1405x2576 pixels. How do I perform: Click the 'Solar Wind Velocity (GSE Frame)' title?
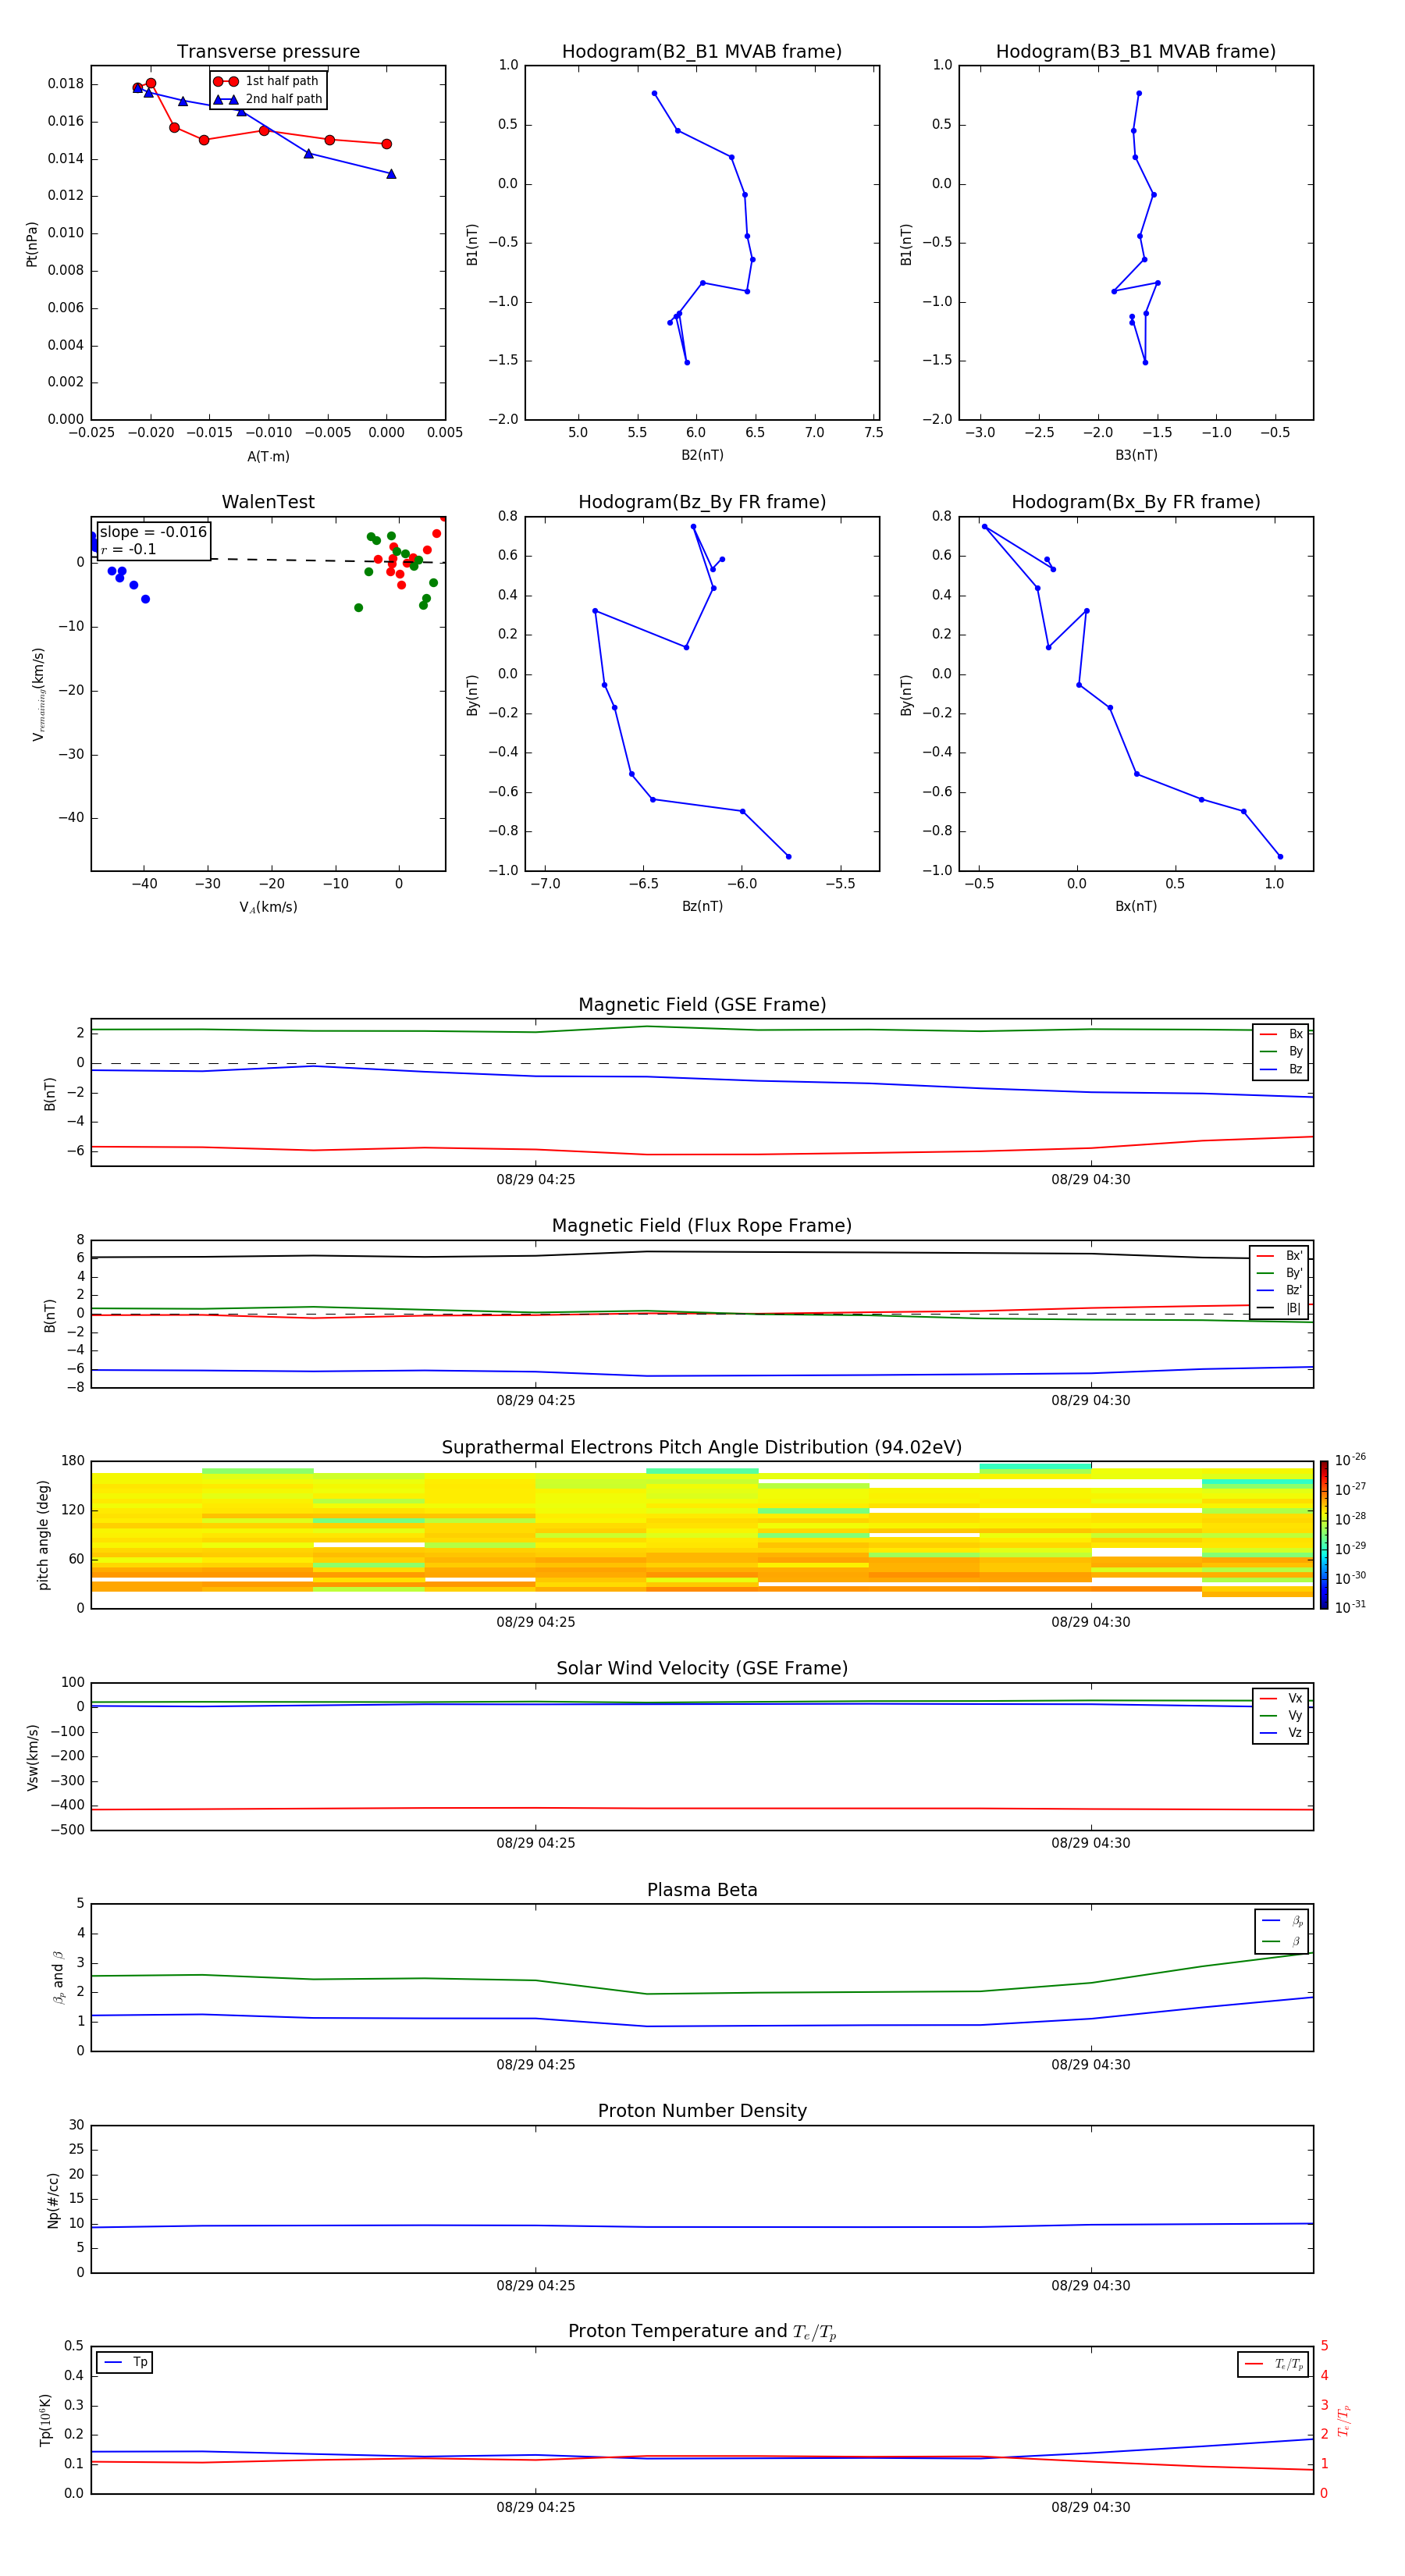click(702, 1669)
